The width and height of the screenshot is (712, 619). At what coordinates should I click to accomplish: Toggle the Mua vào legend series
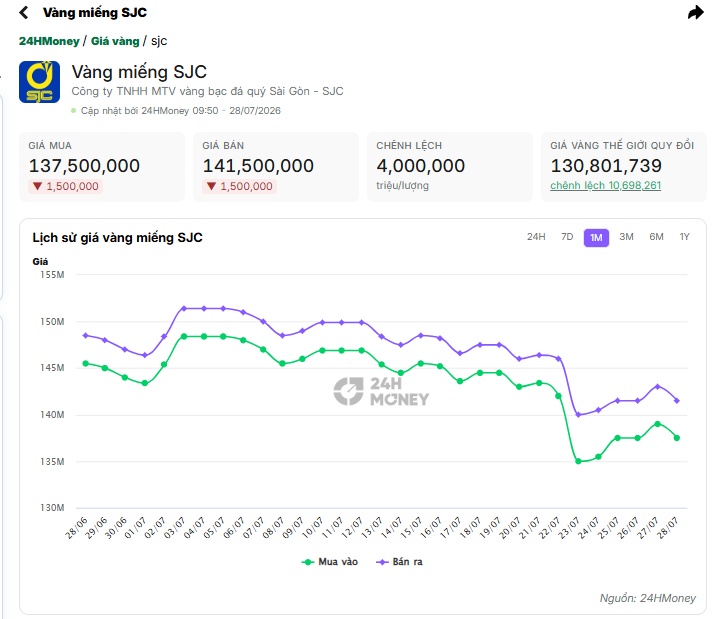[x=330, y=562]
